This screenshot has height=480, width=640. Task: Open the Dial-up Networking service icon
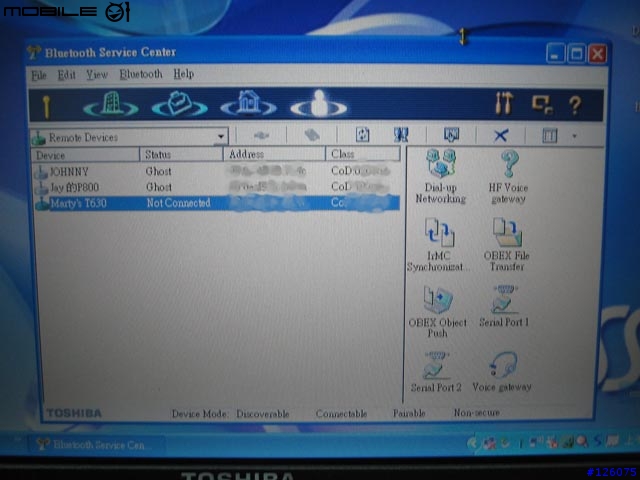tap(440, 176)
